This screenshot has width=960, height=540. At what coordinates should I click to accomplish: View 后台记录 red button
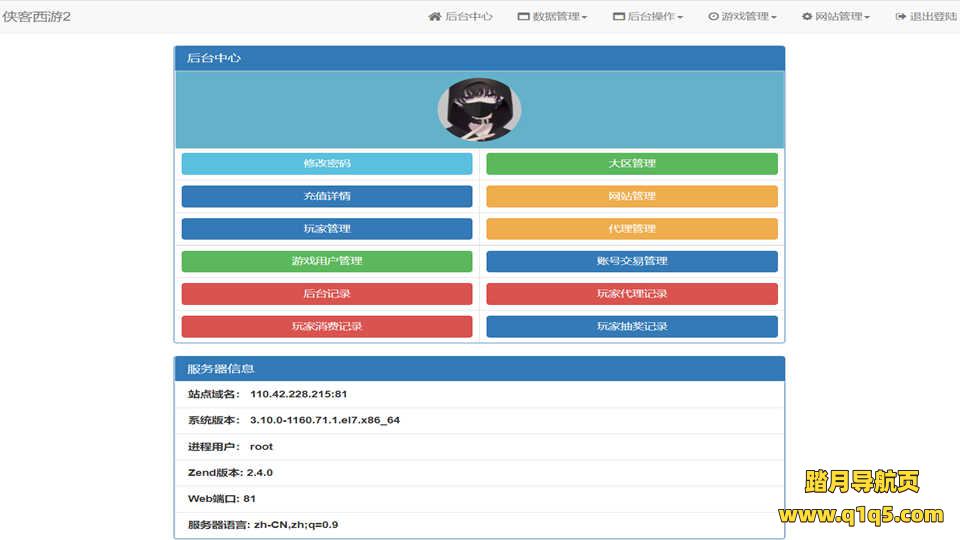coord(327,294)
